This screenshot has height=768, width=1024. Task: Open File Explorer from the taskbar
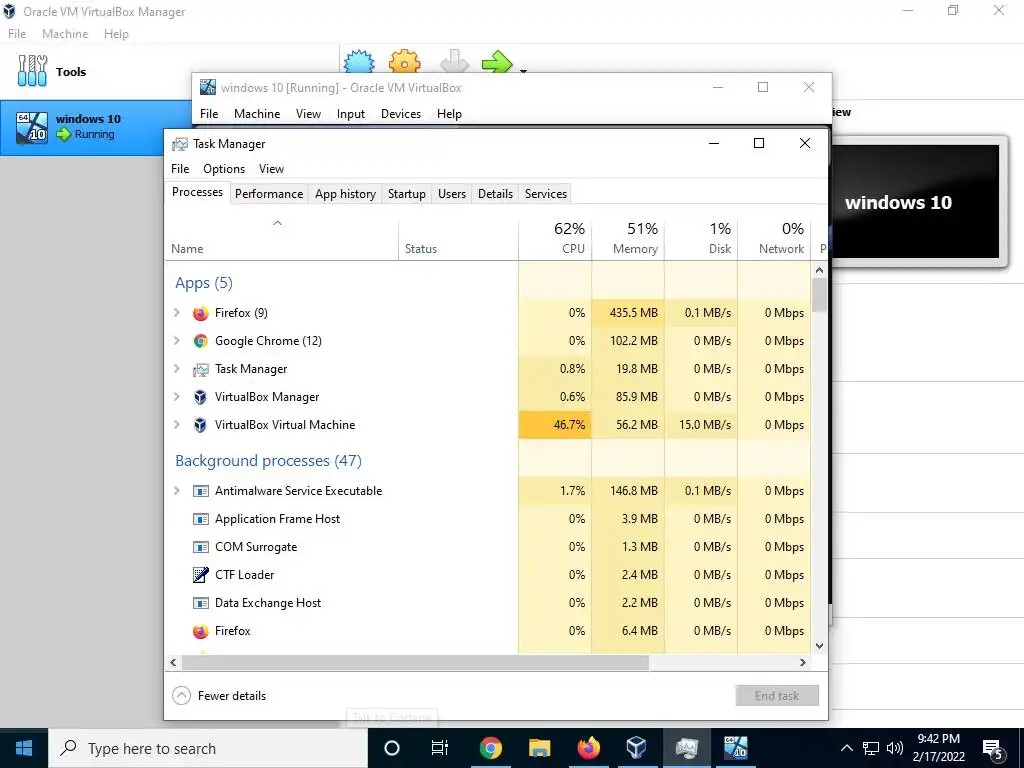pos(539,748)
